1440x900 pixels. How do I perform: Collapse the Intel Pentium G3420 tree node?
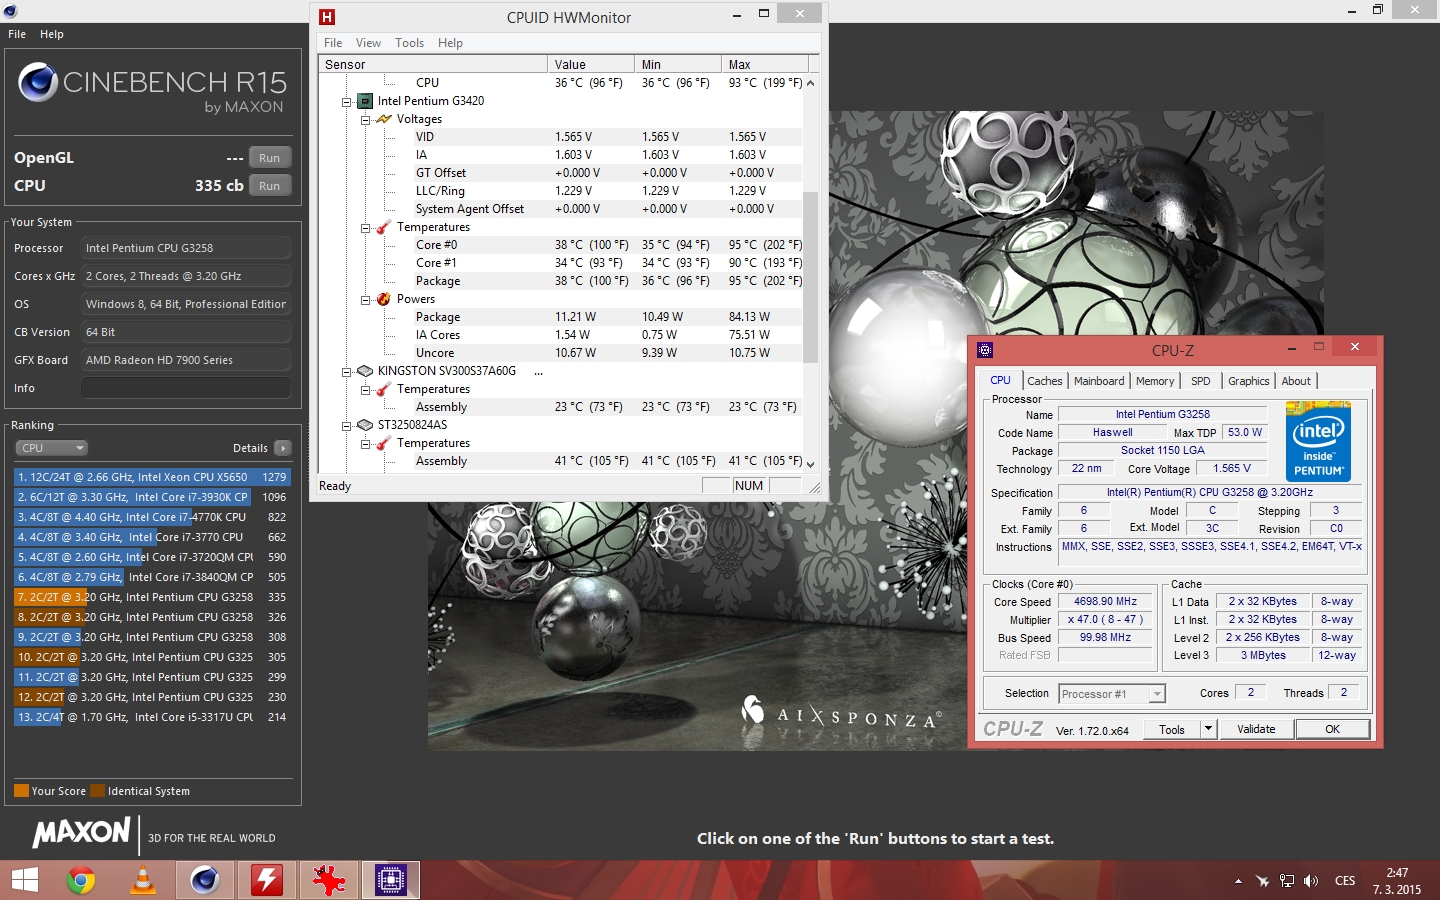pyautogui.click(x=347, y=101)
